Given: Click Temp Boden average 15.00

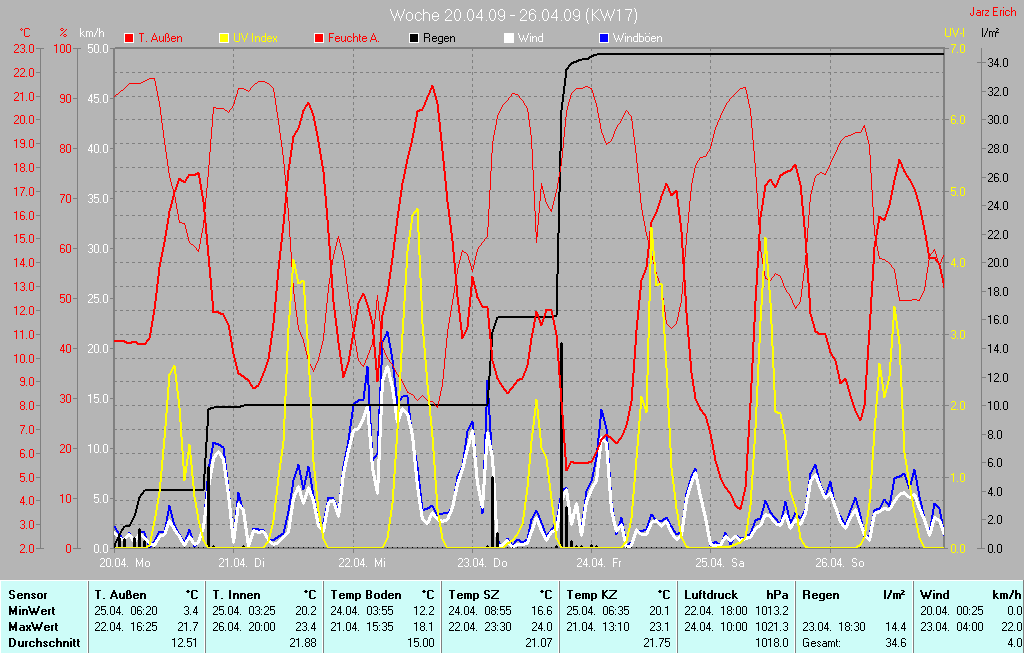Looking at the screenshot, I should point(421,643).
